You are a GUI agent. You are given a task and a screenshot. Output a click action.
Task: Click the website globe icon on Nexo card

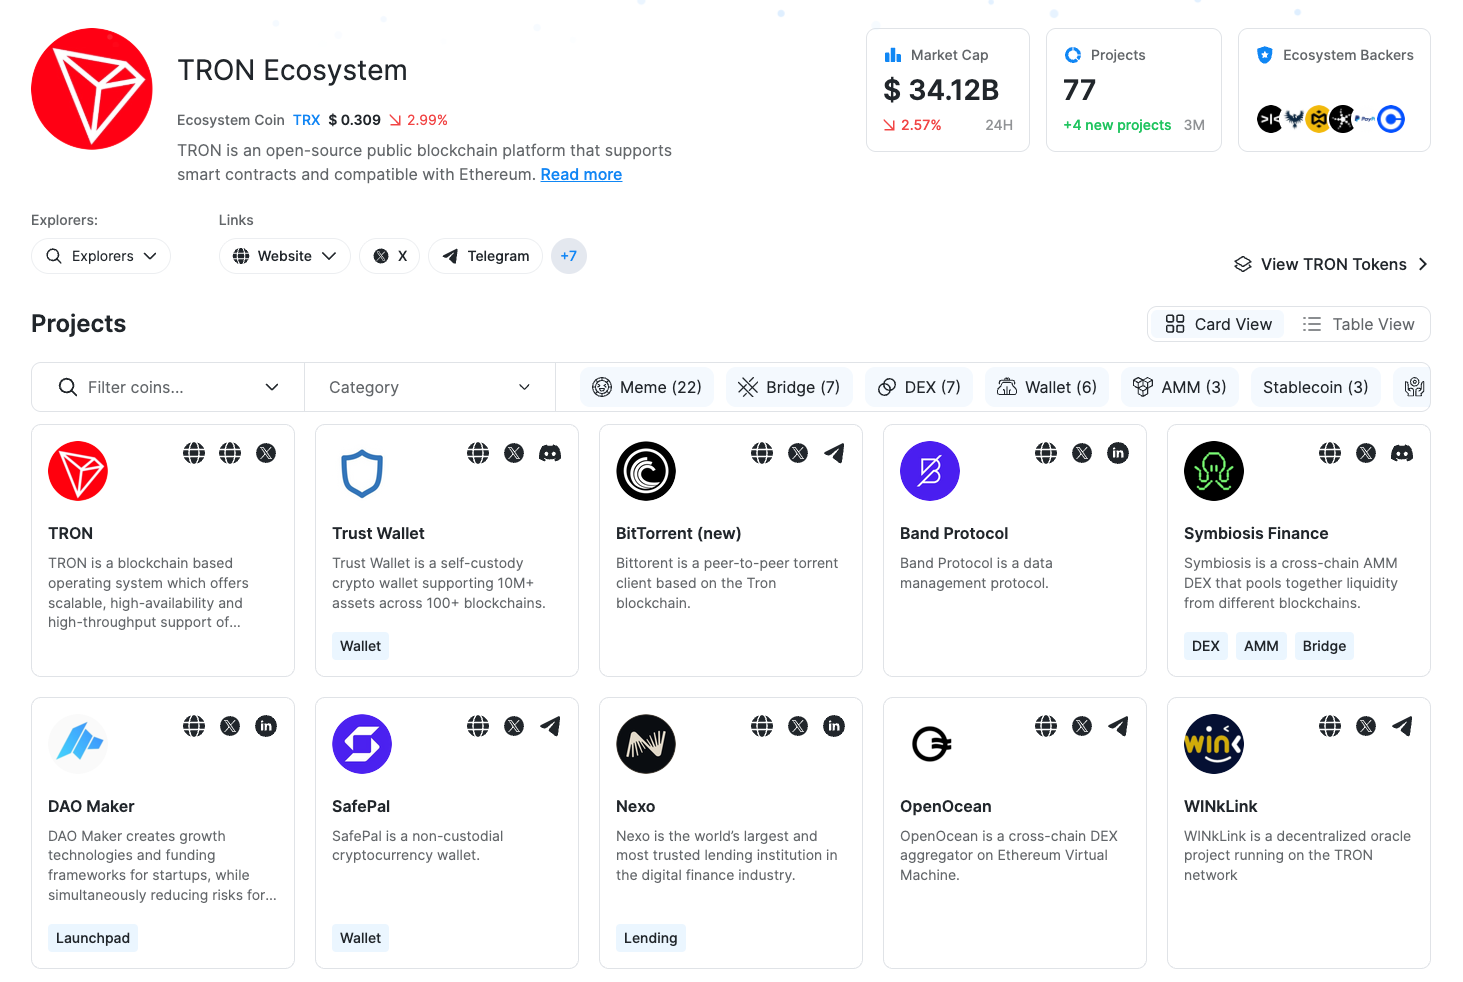click(x=762, y=726)
